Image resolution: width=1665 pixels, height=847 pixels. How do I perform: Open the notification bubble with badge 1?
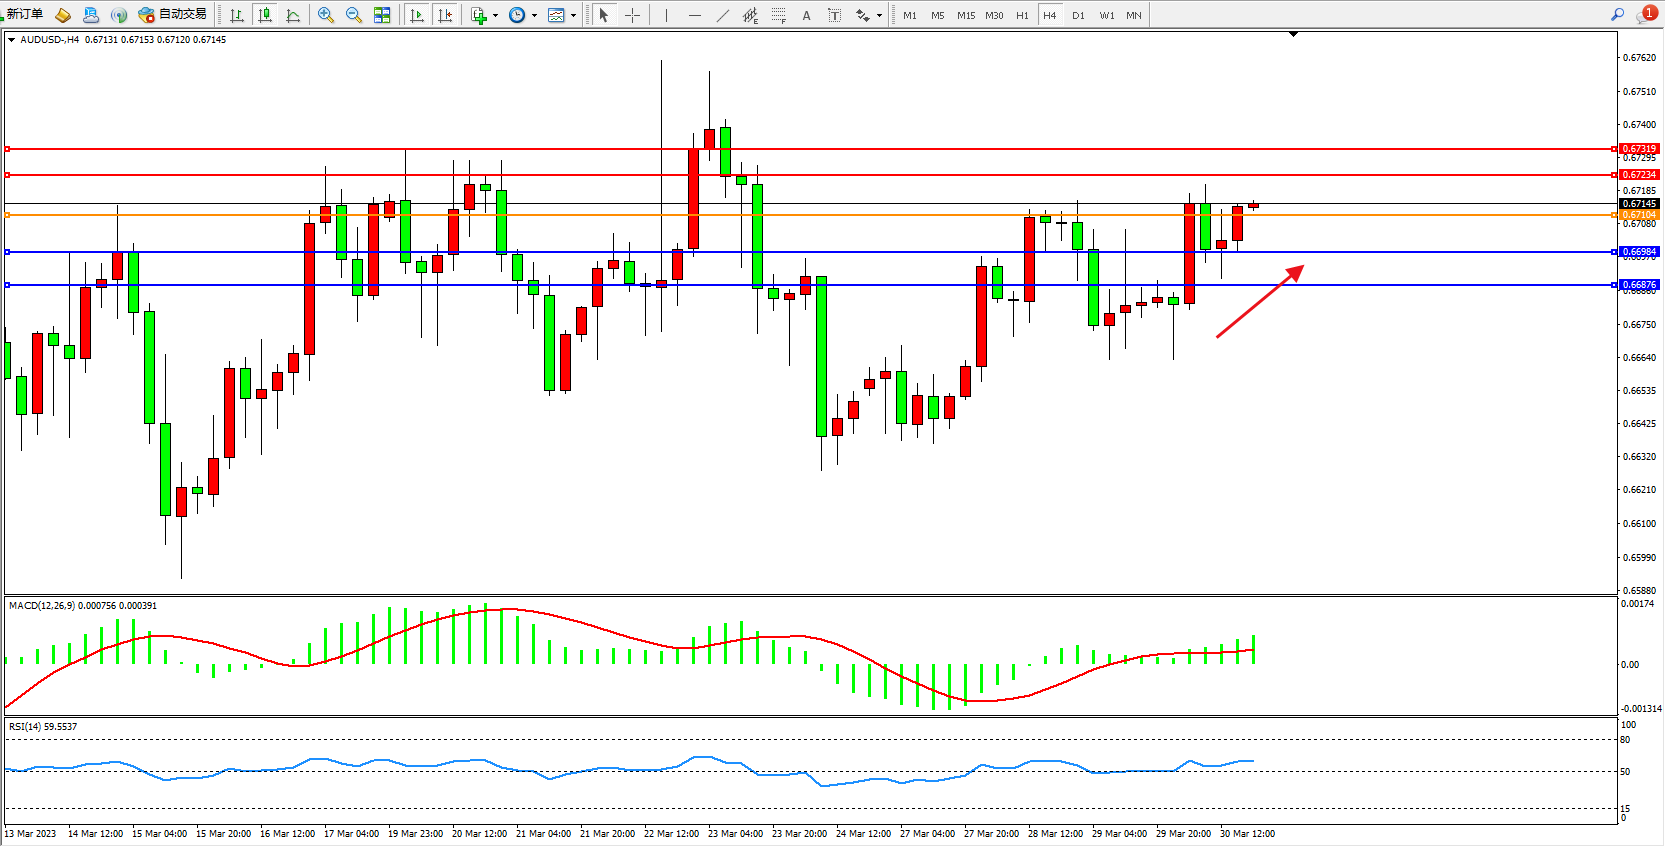[1646, 14]
